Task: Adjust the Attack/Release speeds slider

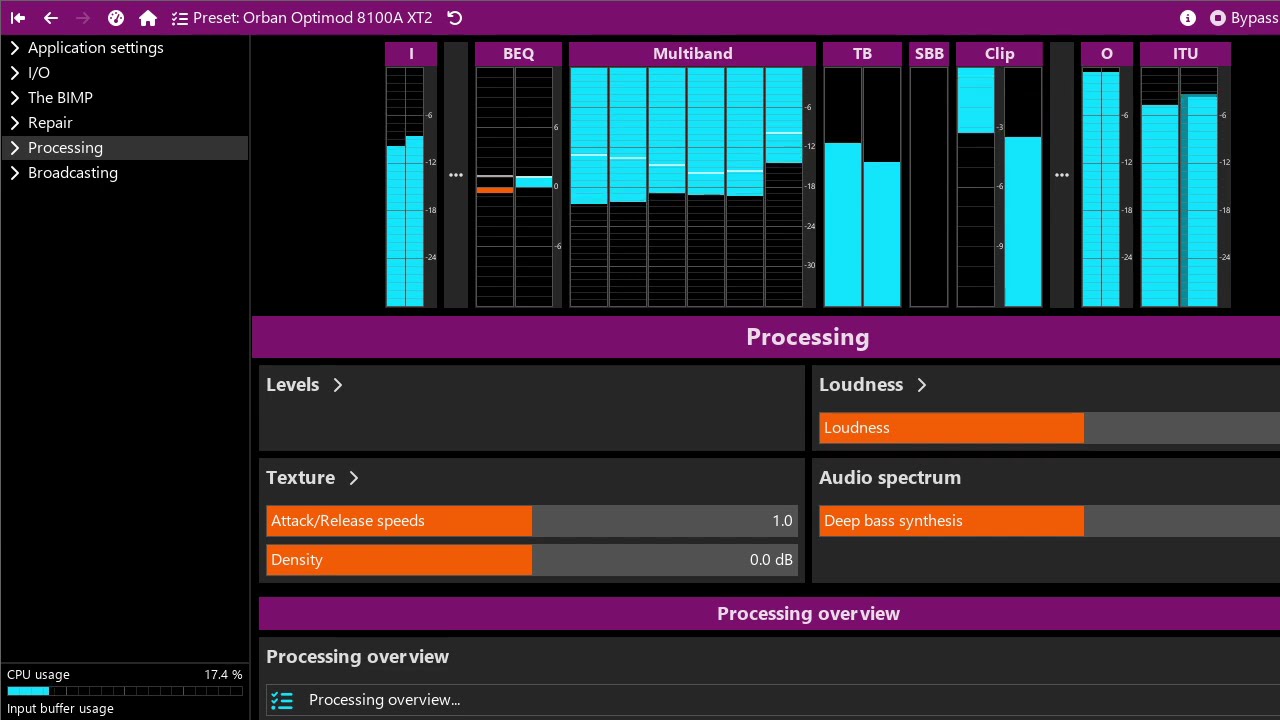Action: [x=532, y=521]
